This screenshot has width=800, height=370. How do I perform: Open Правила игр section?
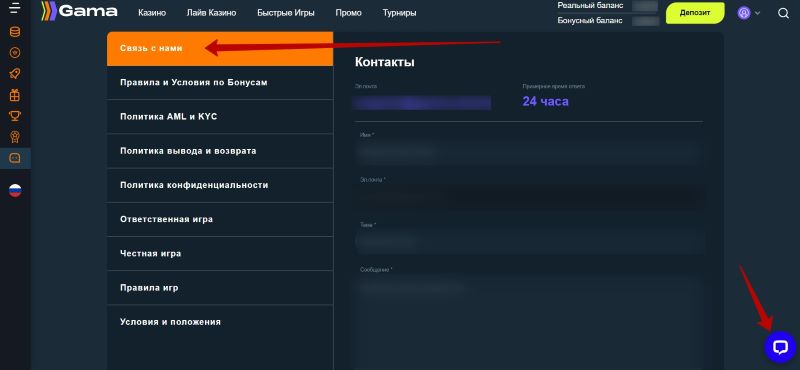[220, 288]
